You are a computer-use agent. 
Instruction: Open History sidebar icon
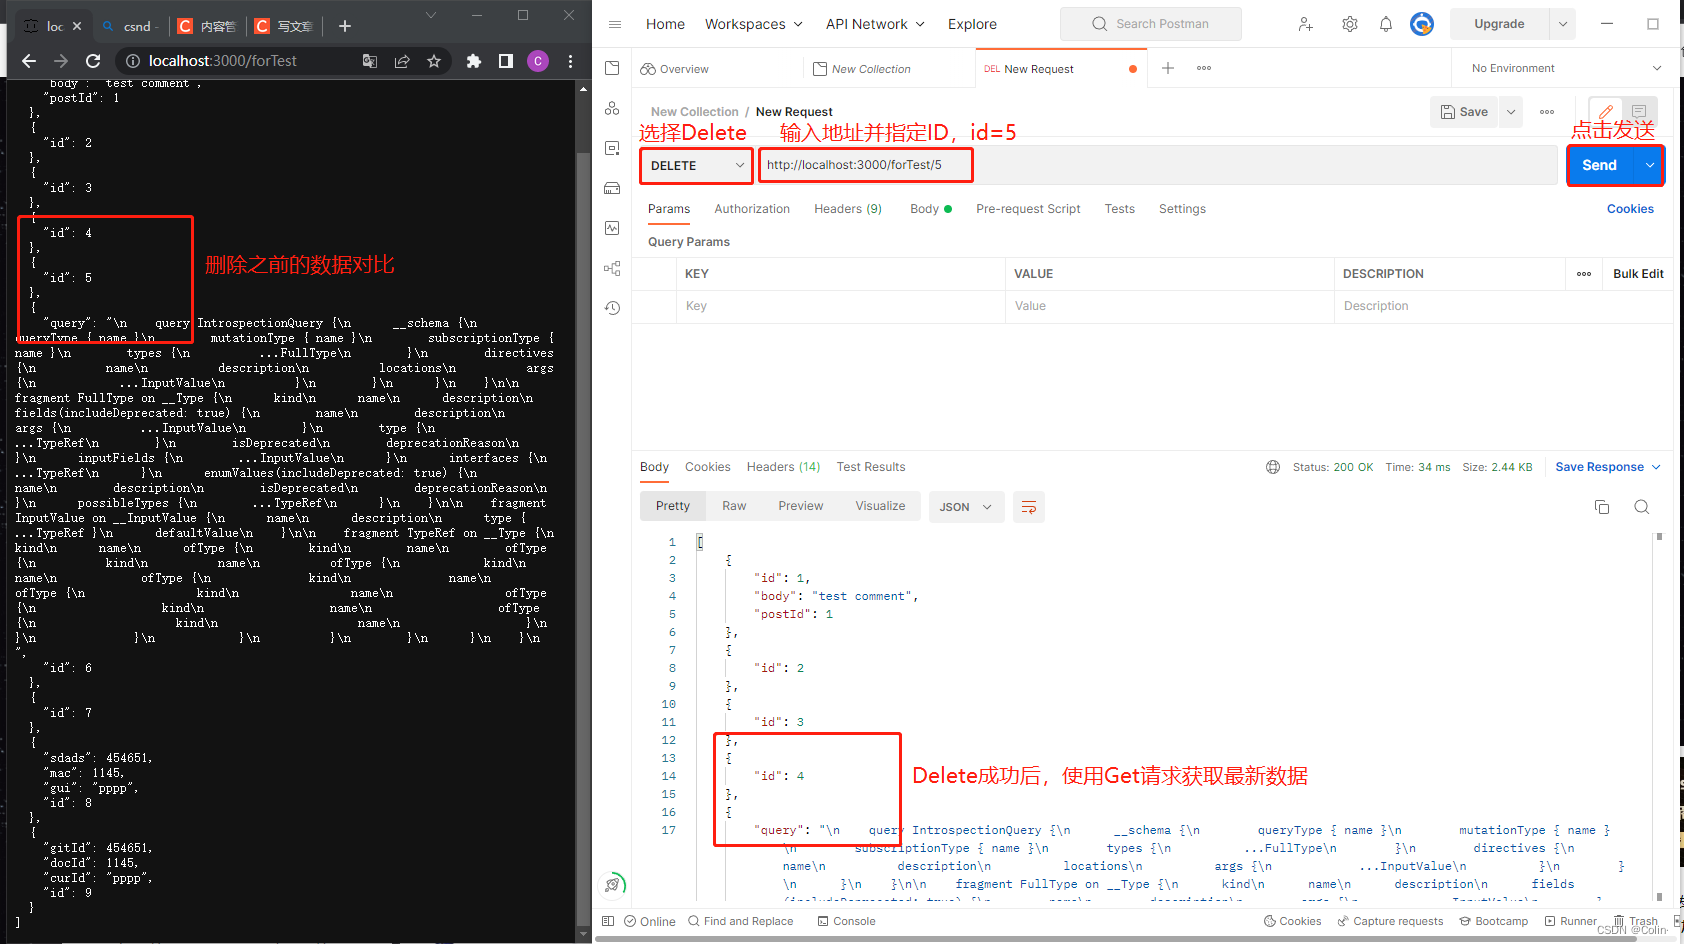tap(612, 308)
